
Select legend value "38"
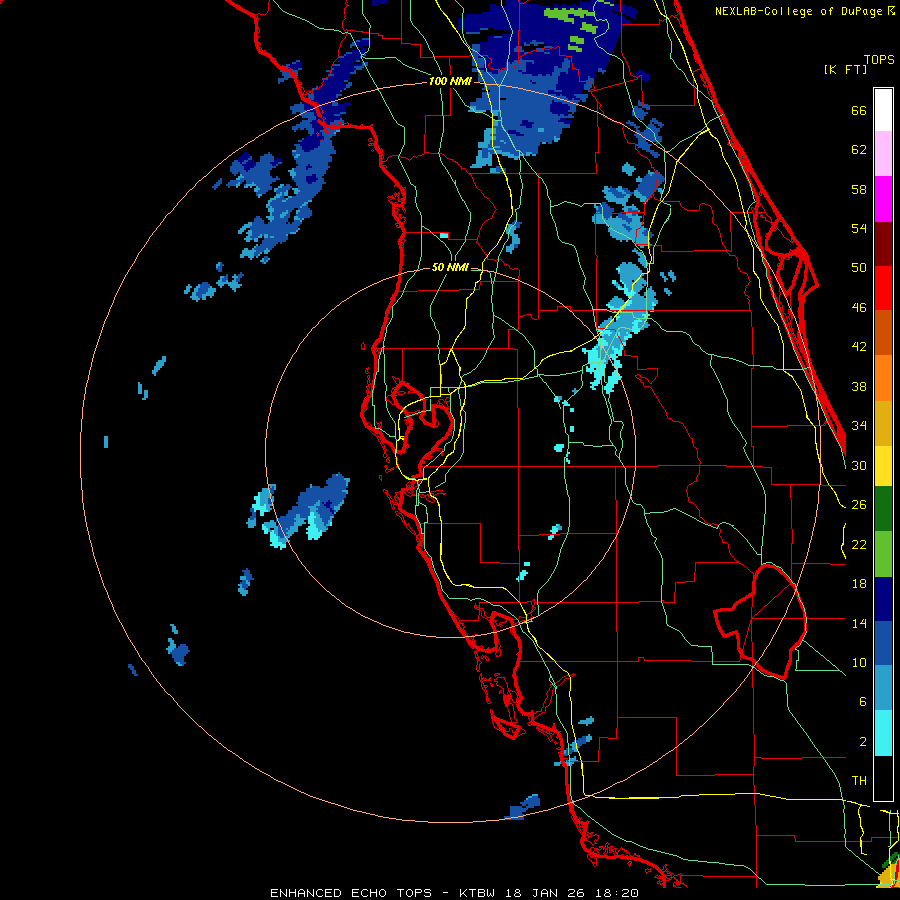coord(859,386)
